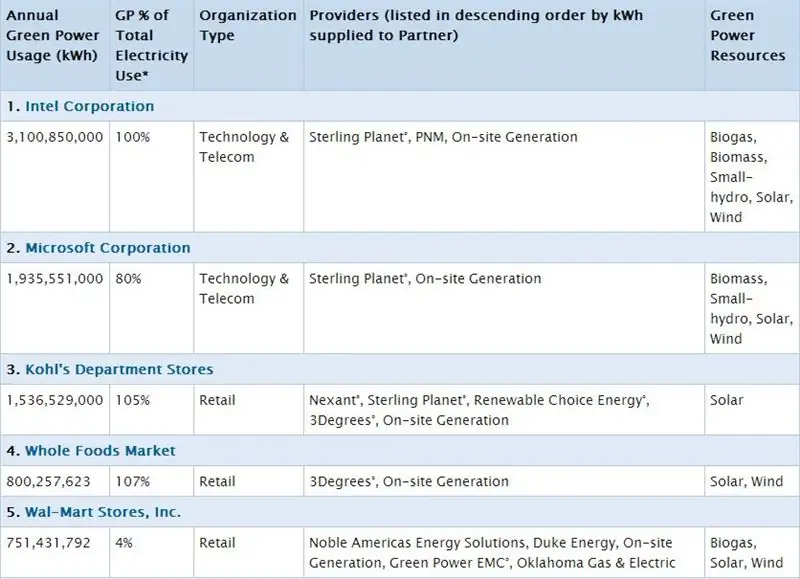Viewport: 800px width, 579px height.
Task: Follow the Whole Foods Market link
Action: pyautogui.click(x=100, y=451)
